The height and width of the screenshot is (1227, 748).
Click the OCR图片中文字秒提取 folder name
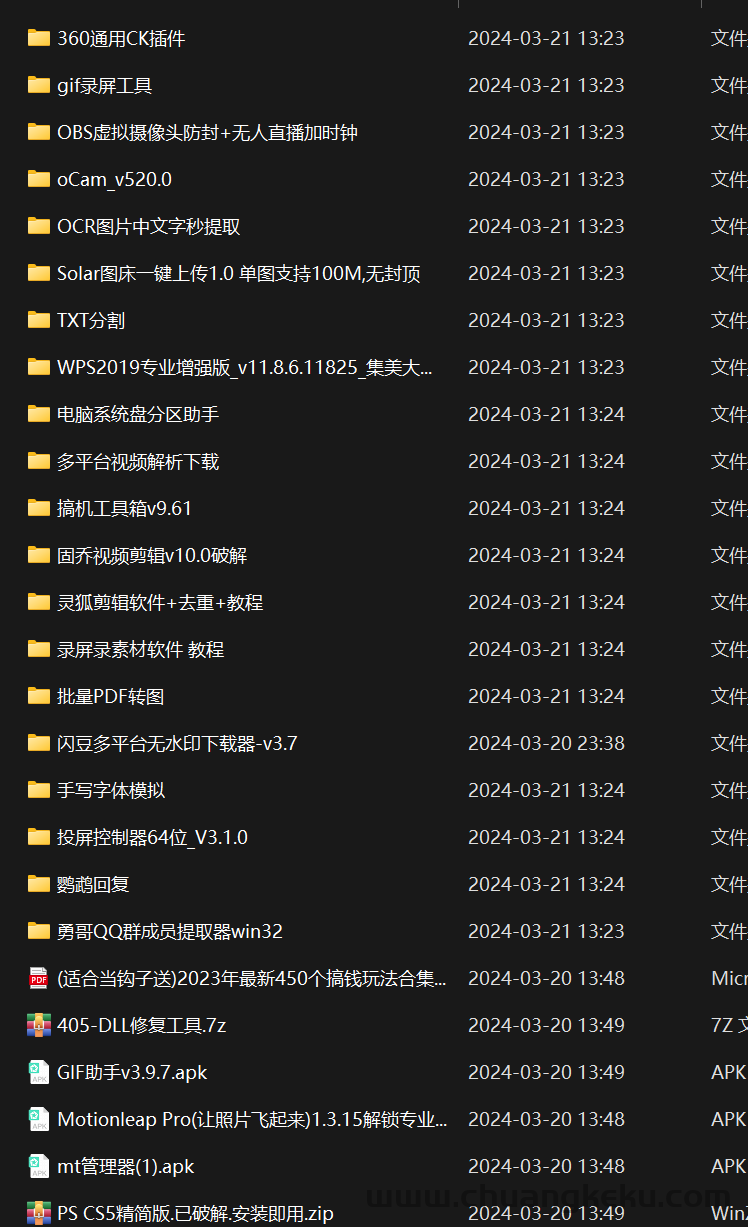pos(149,226)
